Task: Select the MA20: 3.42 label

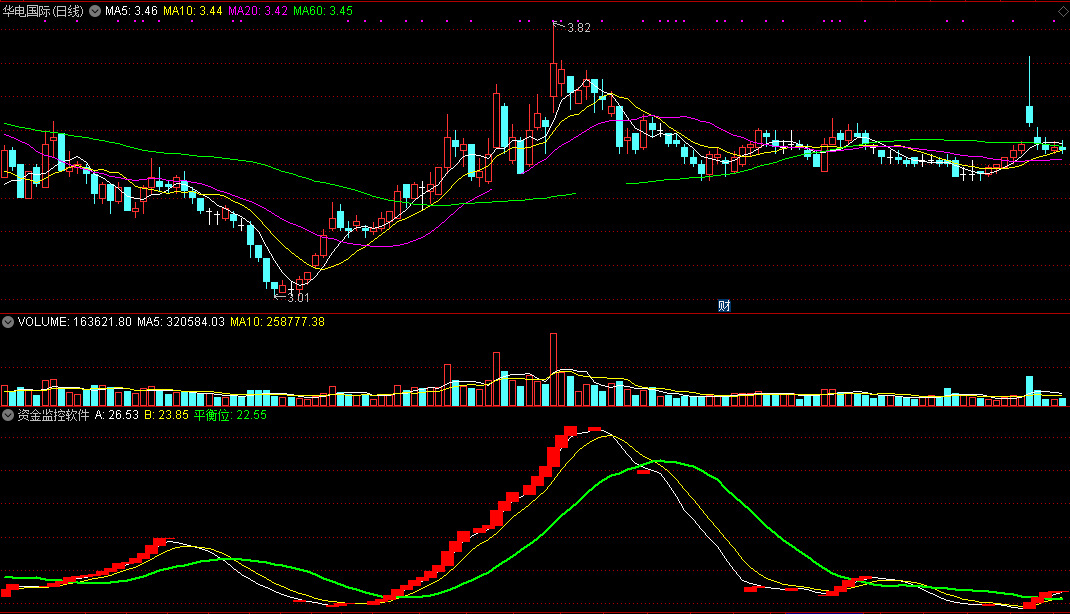Action: pos(258,11)
